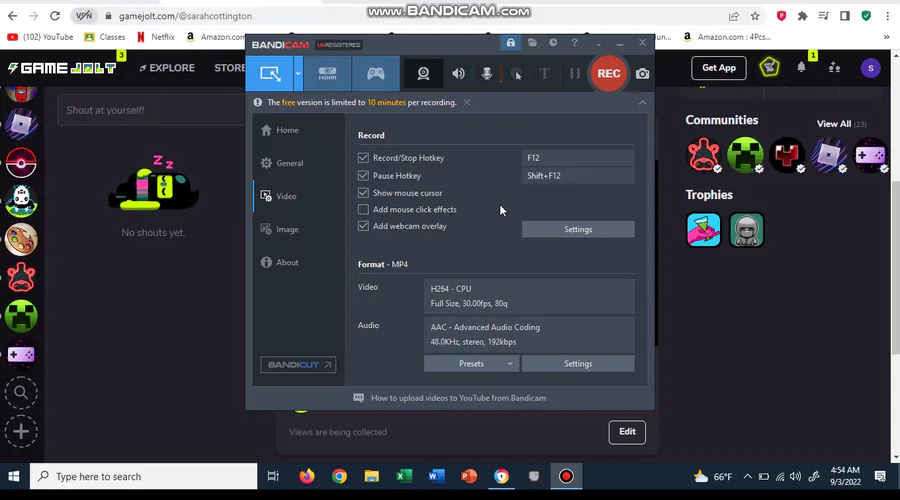Open the Minecraft creeper community in Communities
The height and width of the screenshot is (500, 900).
745,154
